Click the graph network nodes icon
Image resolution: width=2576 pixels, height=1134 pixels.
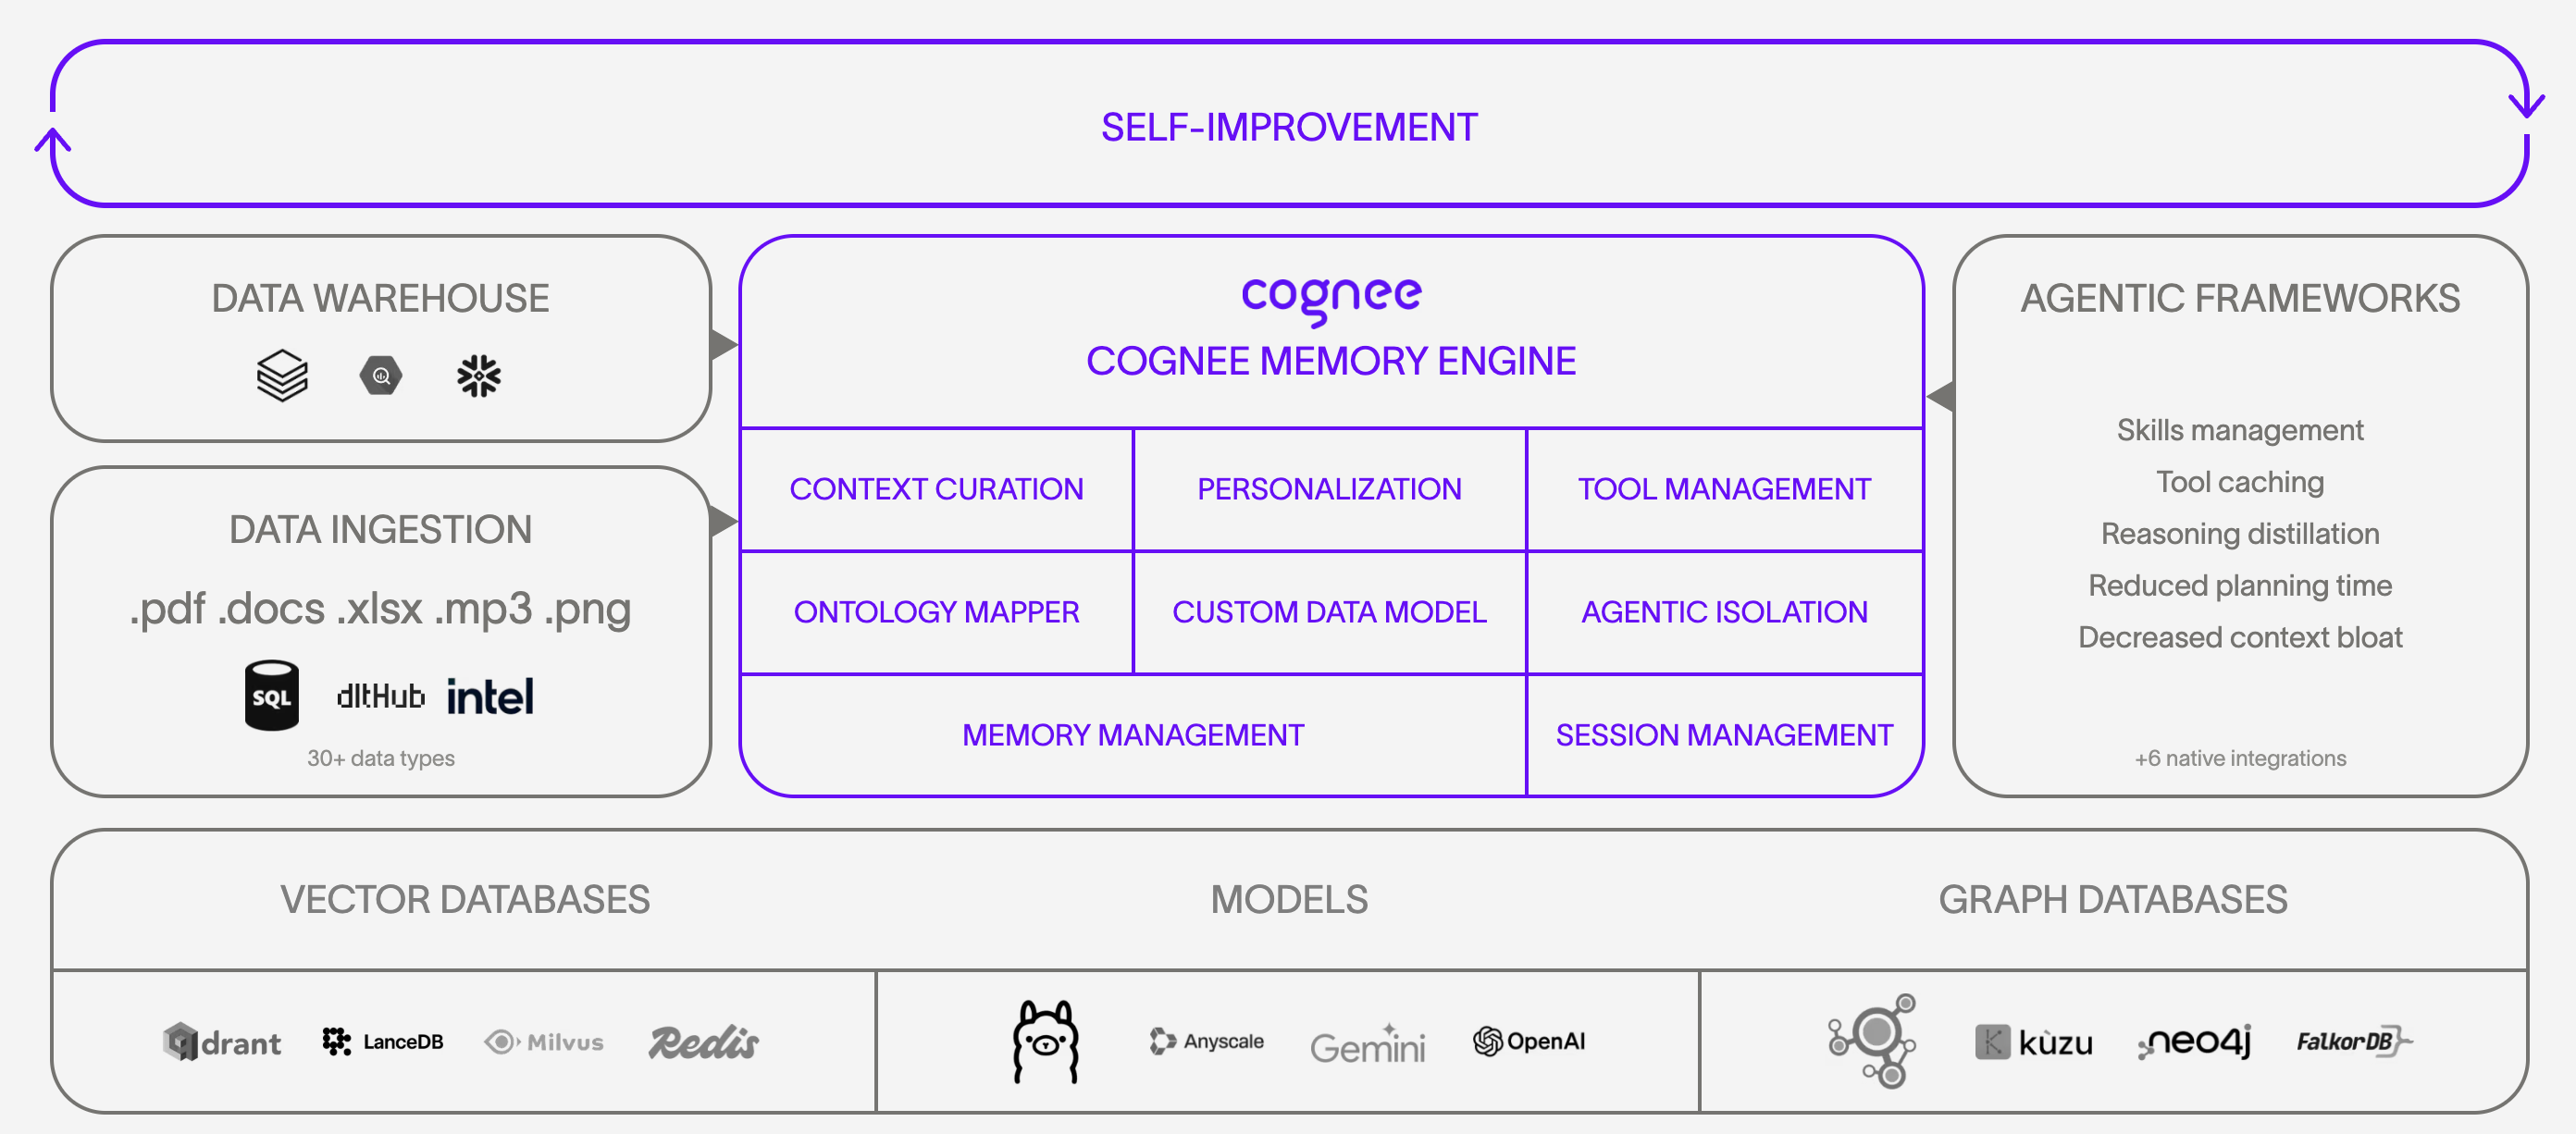pos(1872,1040)
